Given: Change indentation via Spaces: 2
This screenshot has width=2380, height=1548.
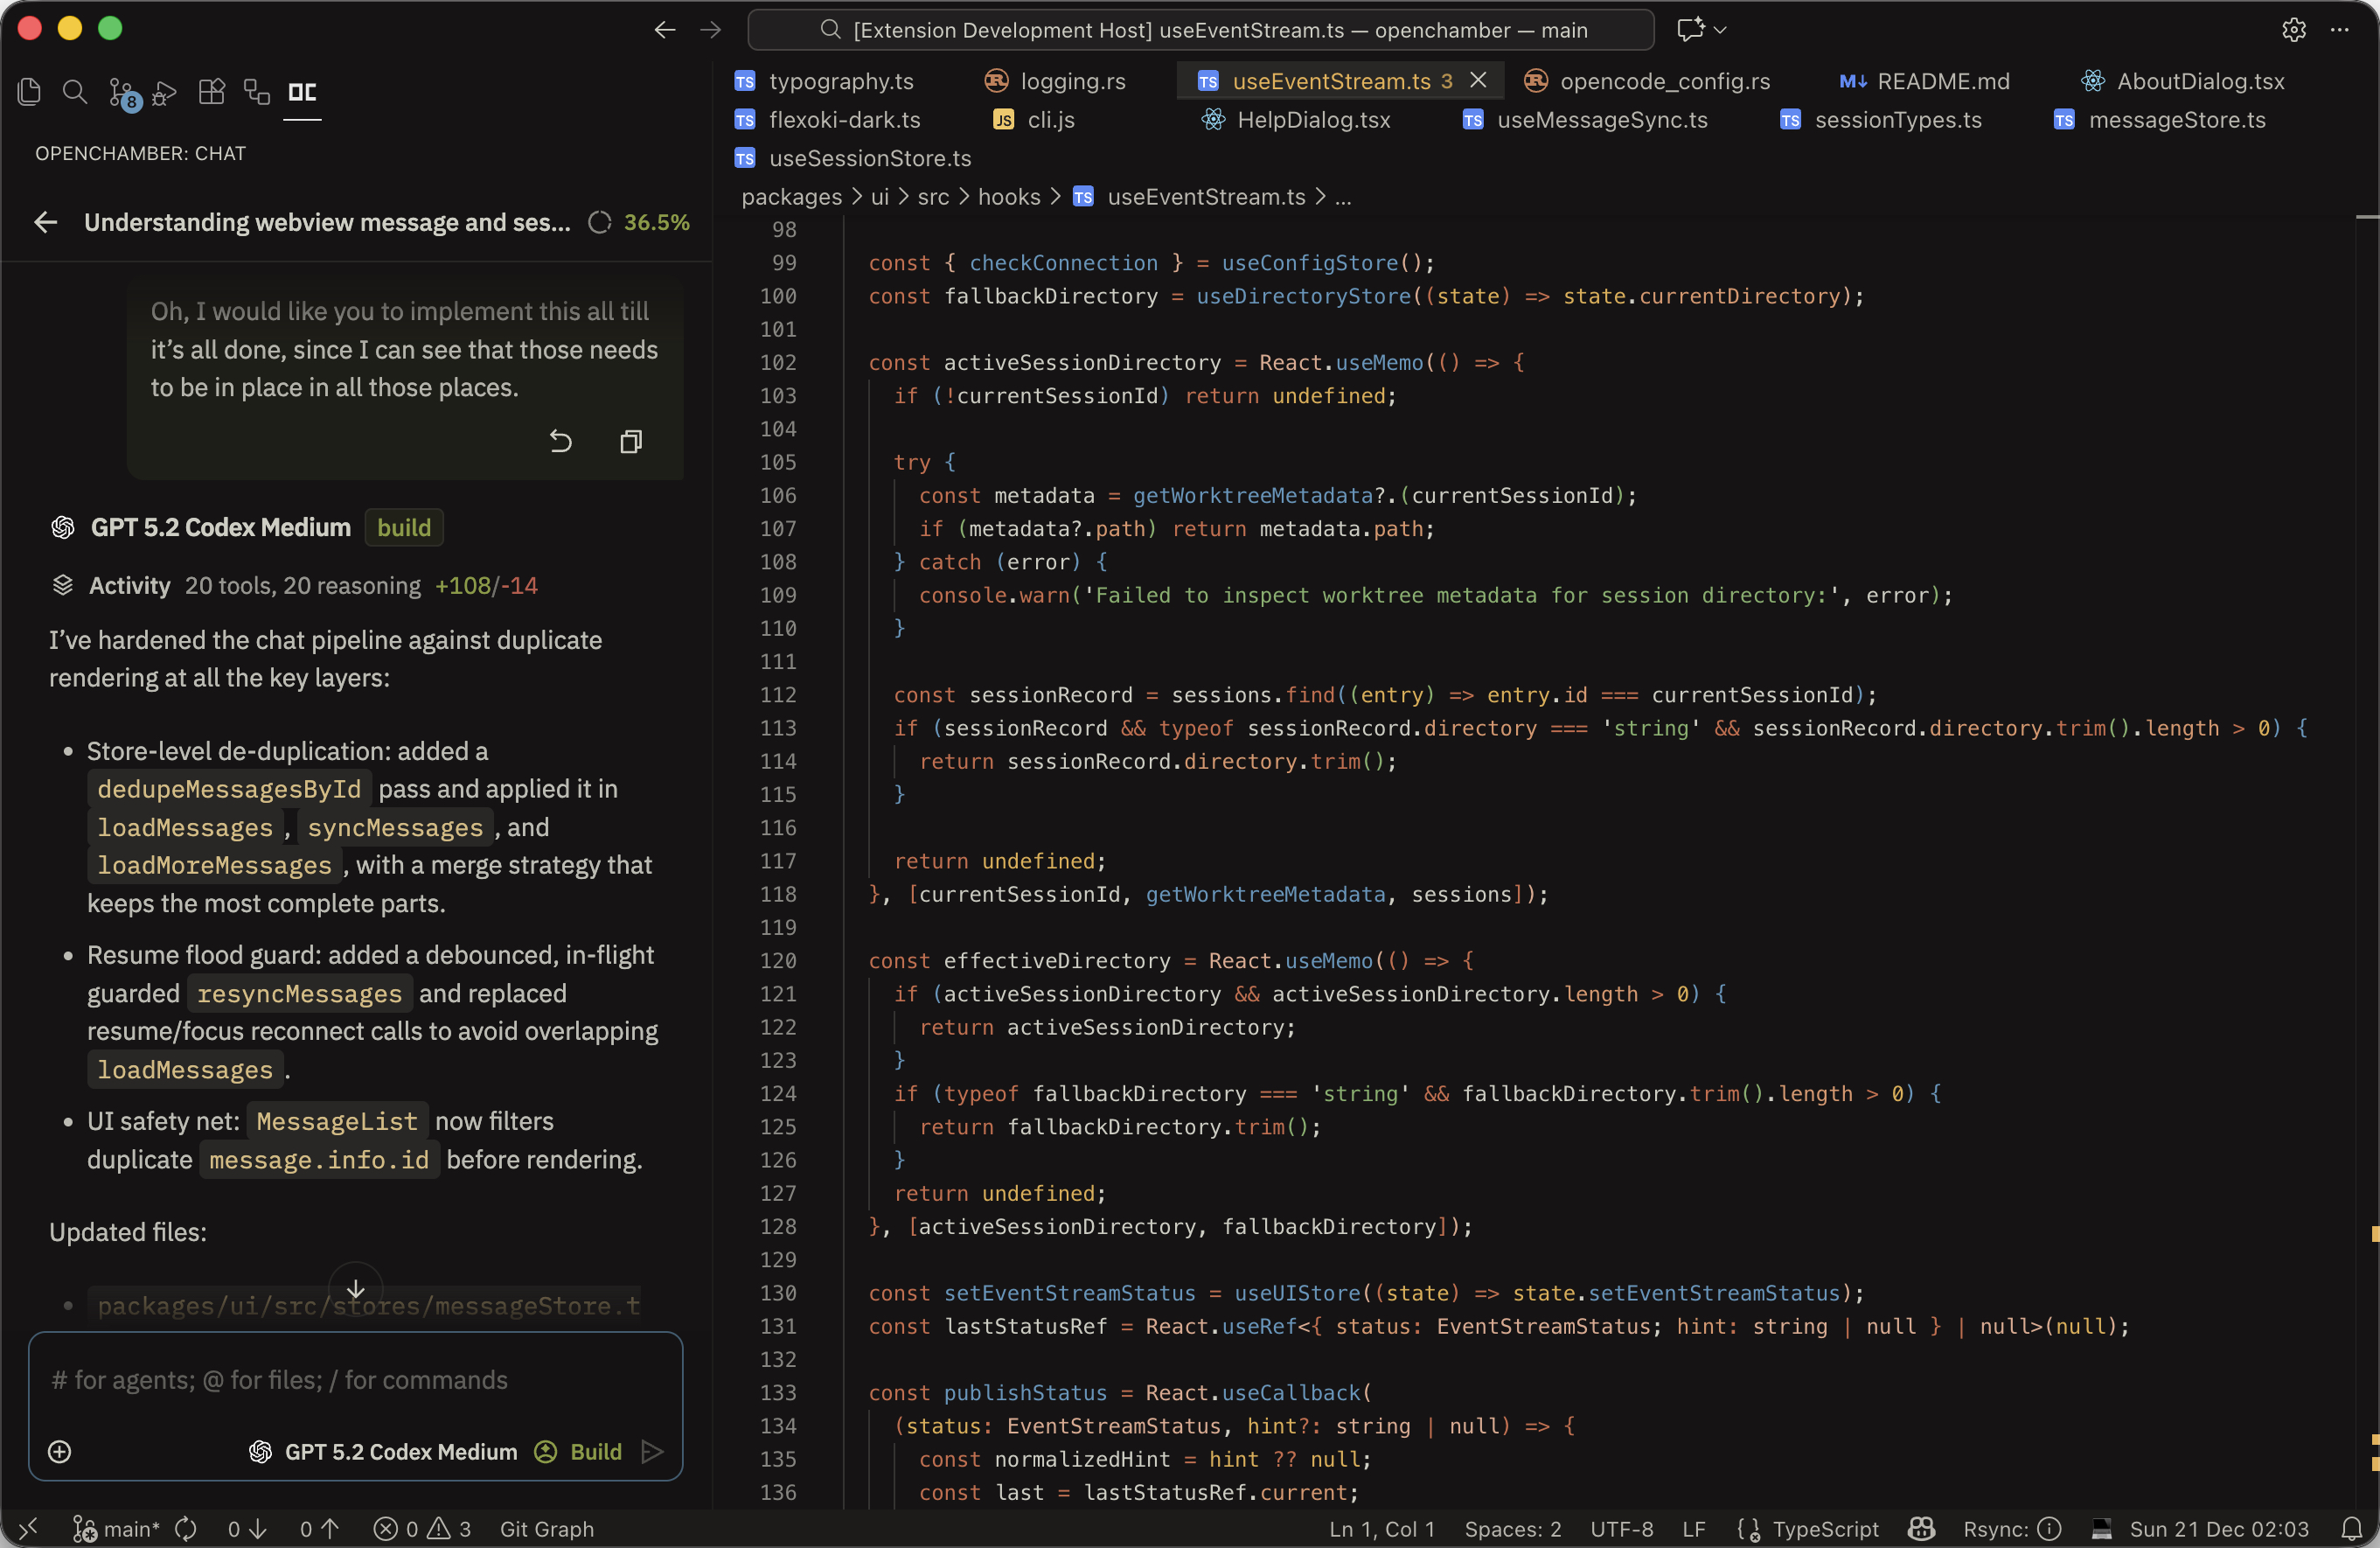Looking at the screenshot, I should 1513,1528.
